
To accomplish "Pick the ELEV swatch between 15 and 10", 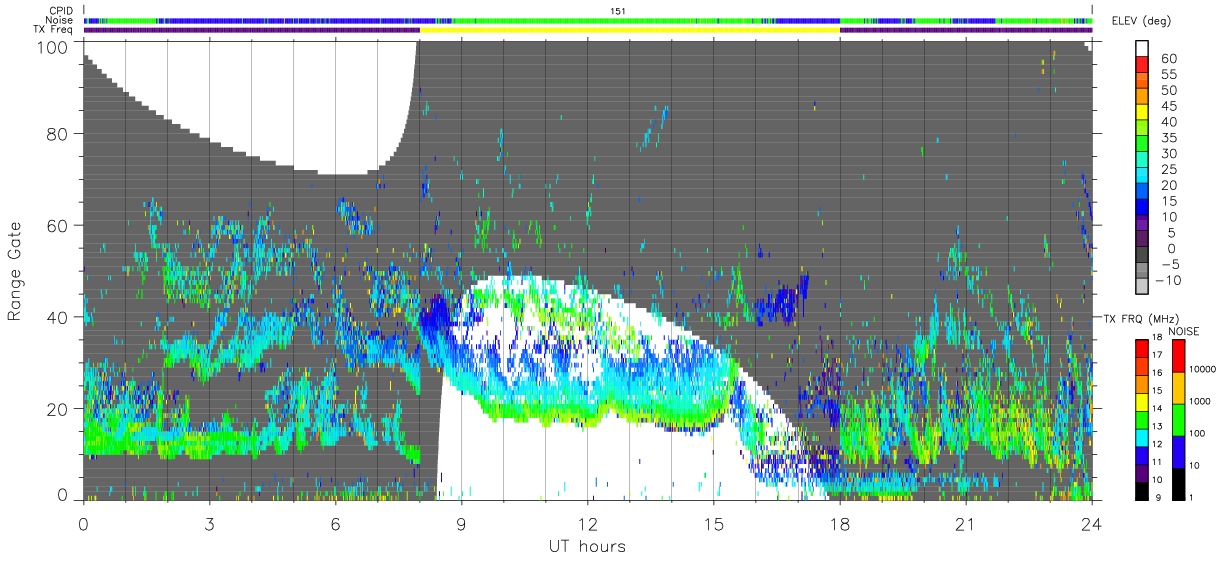I will [1142, 209].
